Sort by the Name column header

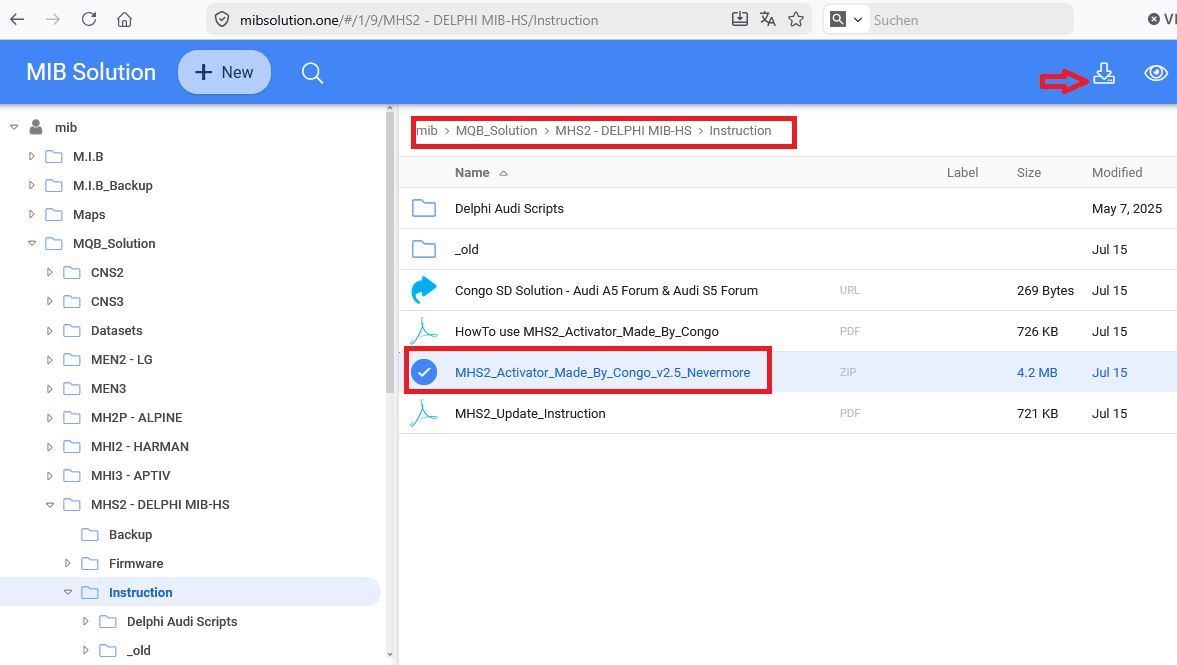pos(472,173)
